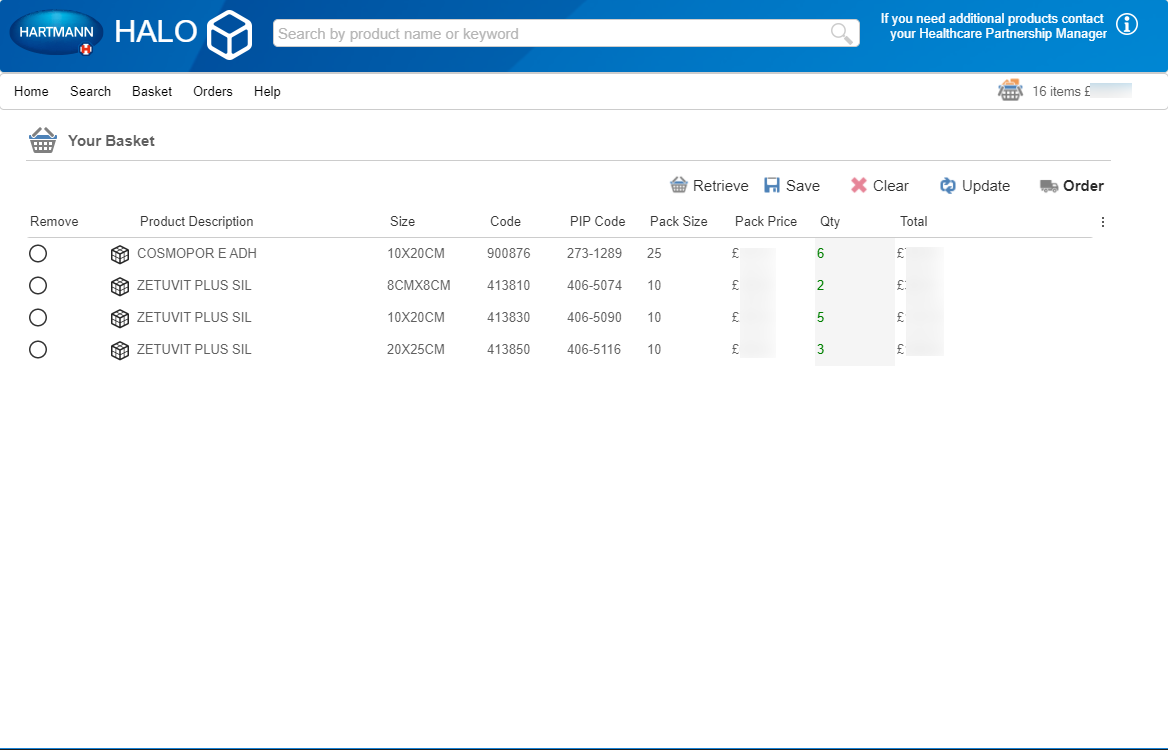Focus the product search input field
The width and height of the screenshot is (1168, 750).
(566, 34)
